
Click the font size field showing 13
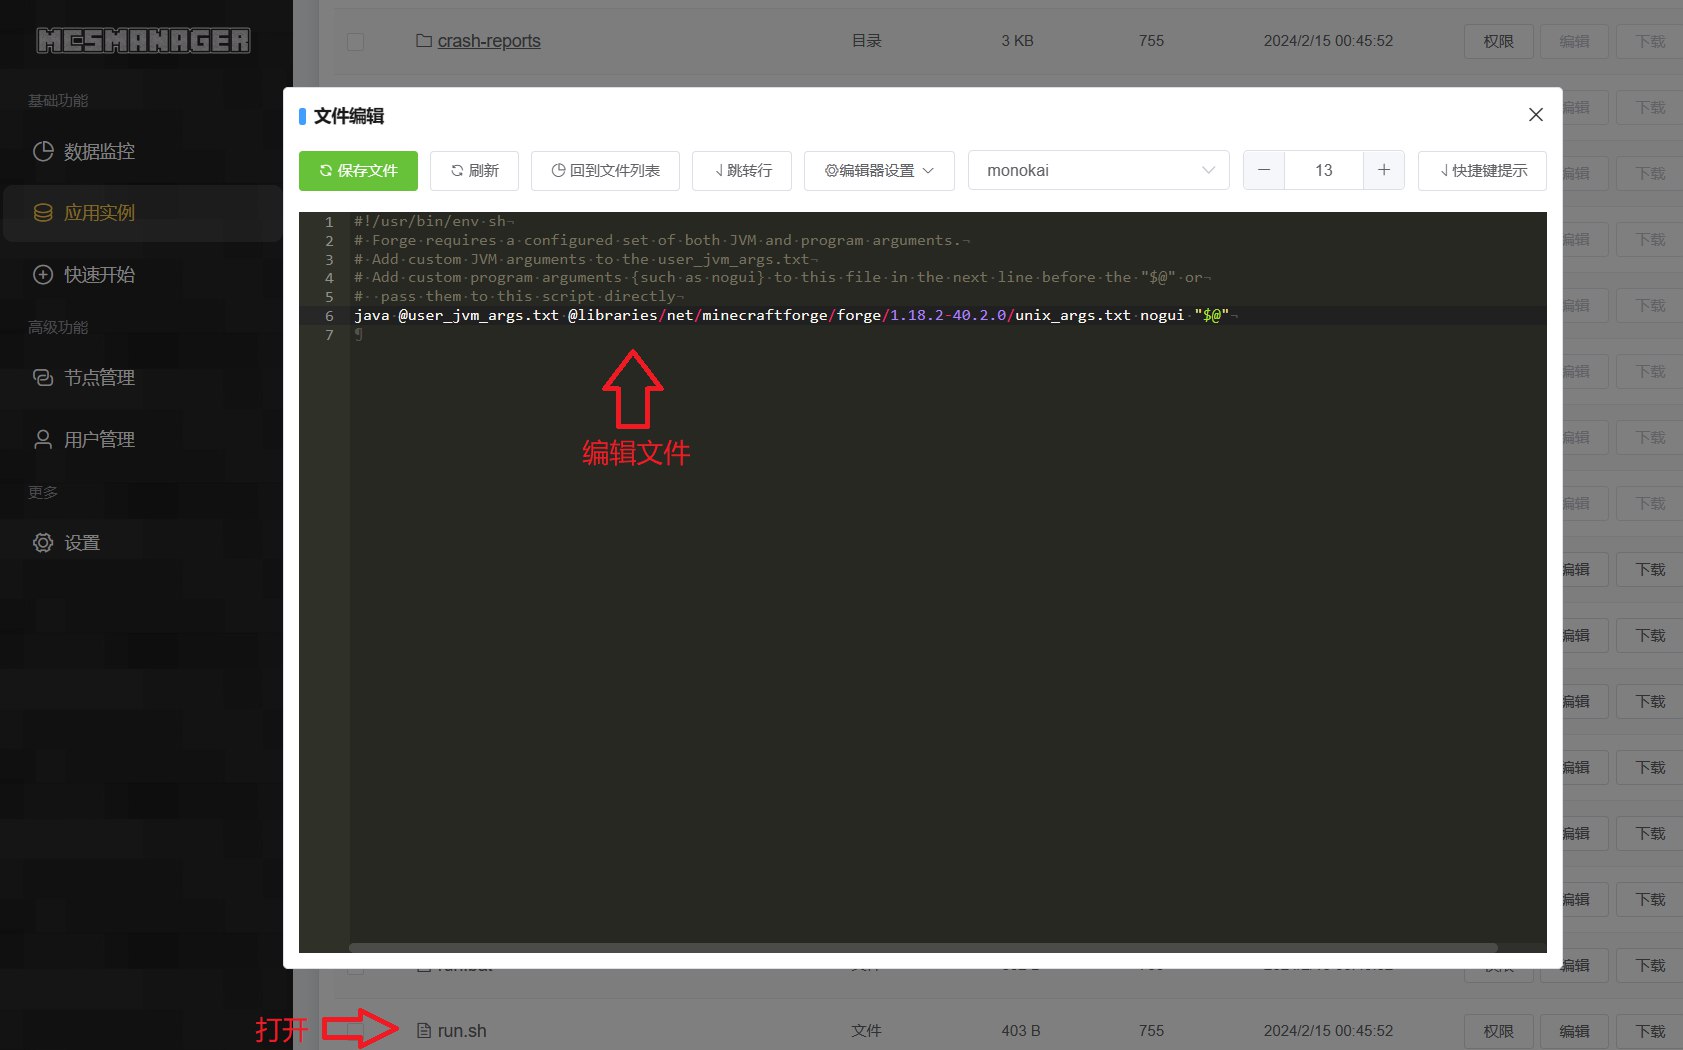(x=1323, y=171)
